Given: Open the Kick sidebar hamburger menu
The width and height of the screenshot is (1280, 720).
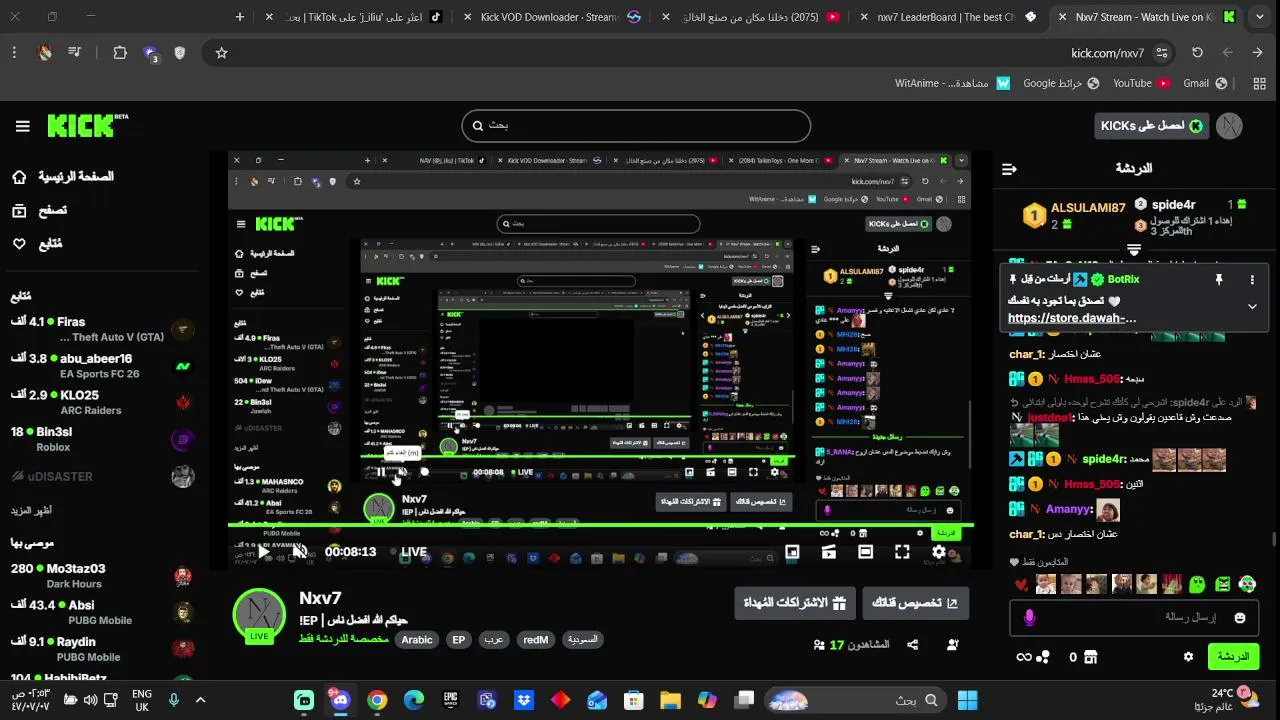Looking at the screenshot, I should pos(22,126).
